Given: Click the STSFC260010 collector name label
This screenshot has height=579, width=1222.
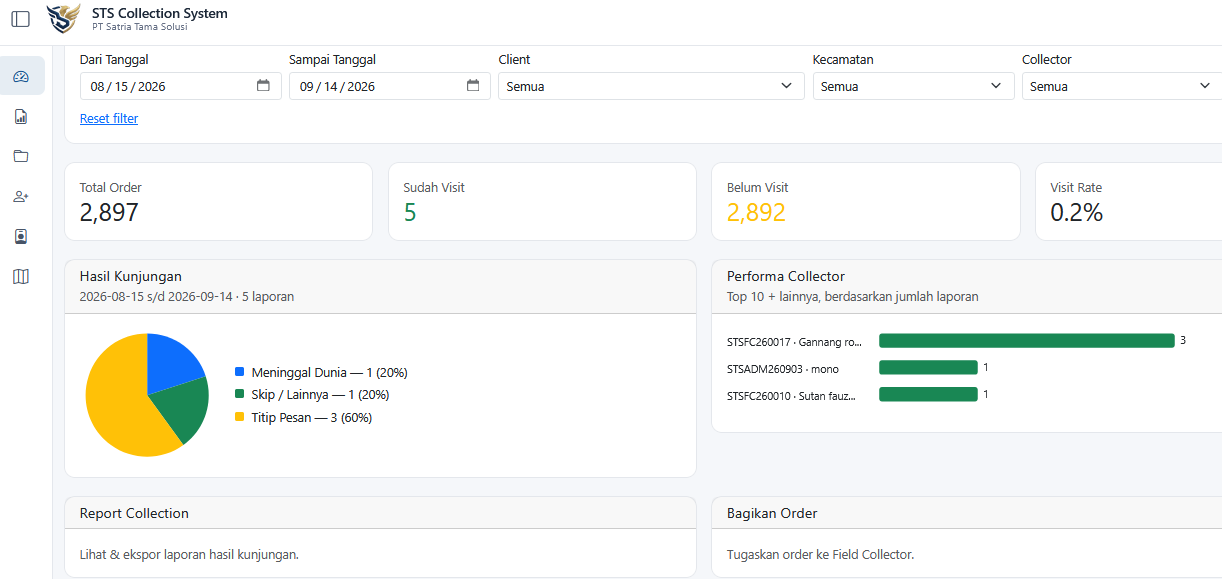Looking at the screenshot, I should tap(791, 395).
